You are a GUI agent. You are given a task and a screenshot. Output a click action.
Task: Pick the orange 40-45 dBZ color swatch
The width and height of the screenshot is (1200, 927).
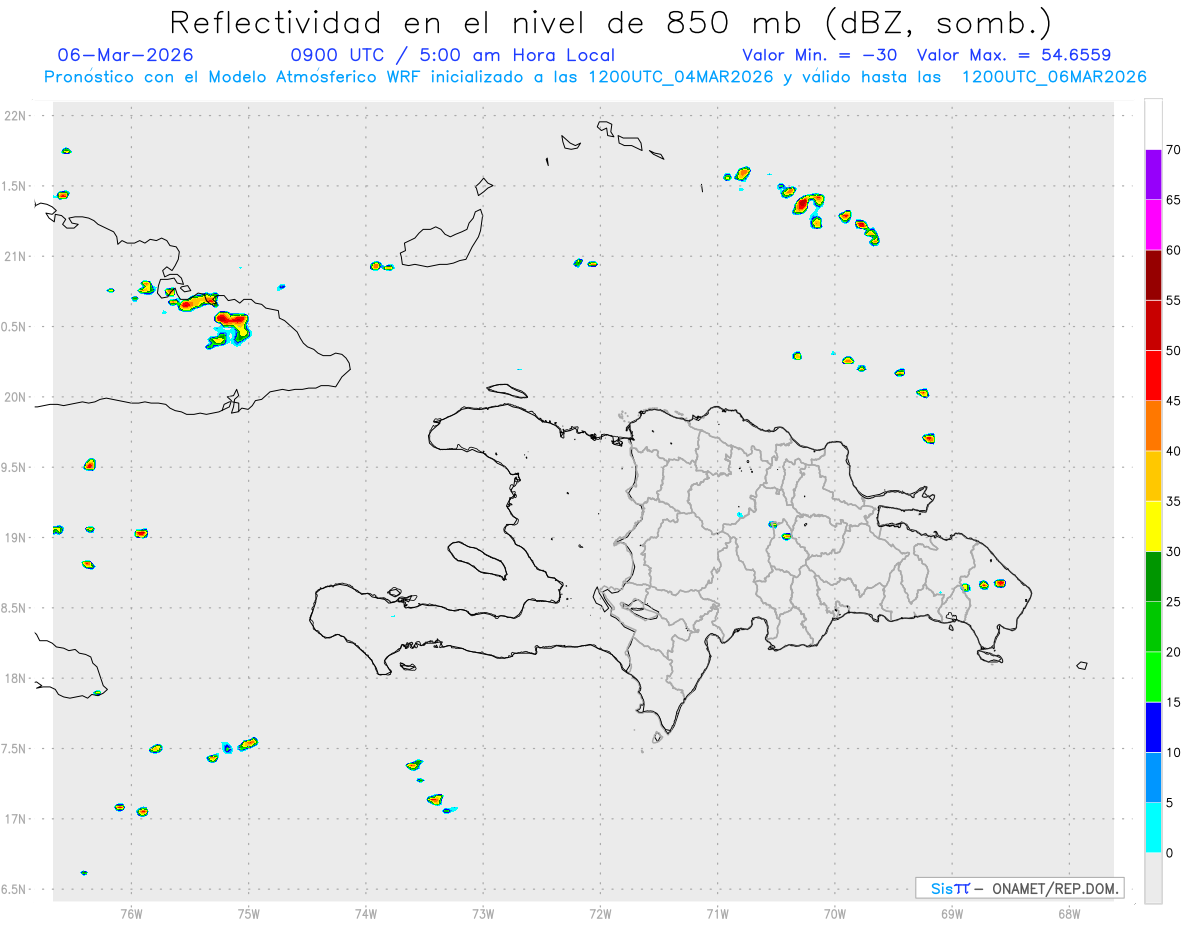click(x=1153, y=426)
